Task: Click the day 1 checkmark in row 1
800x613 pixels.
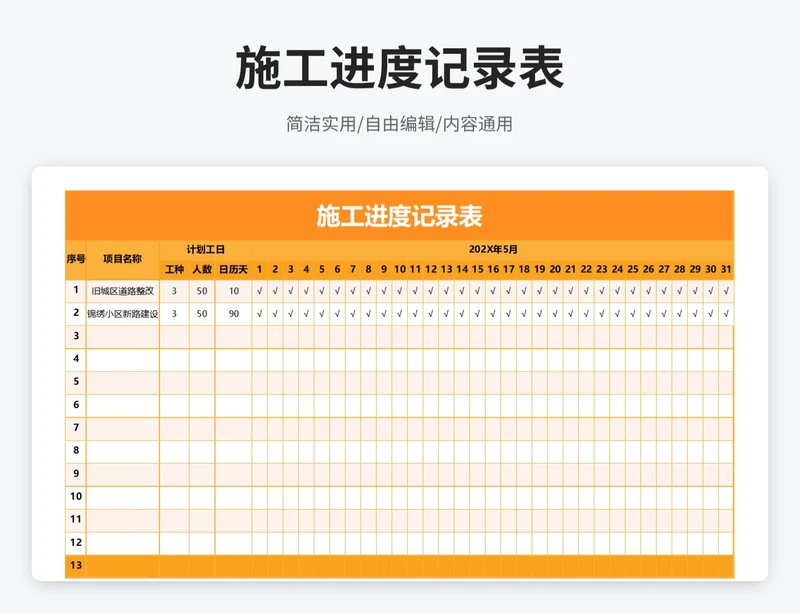Action: [x=260, y=291]
